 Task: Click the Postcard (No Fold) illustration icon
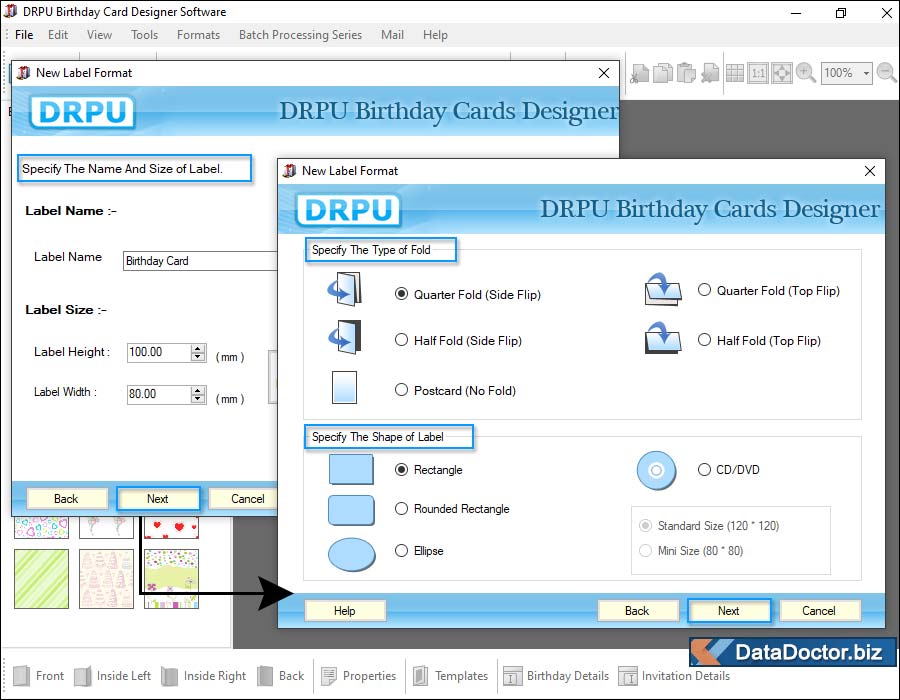[x=344, y=387]
